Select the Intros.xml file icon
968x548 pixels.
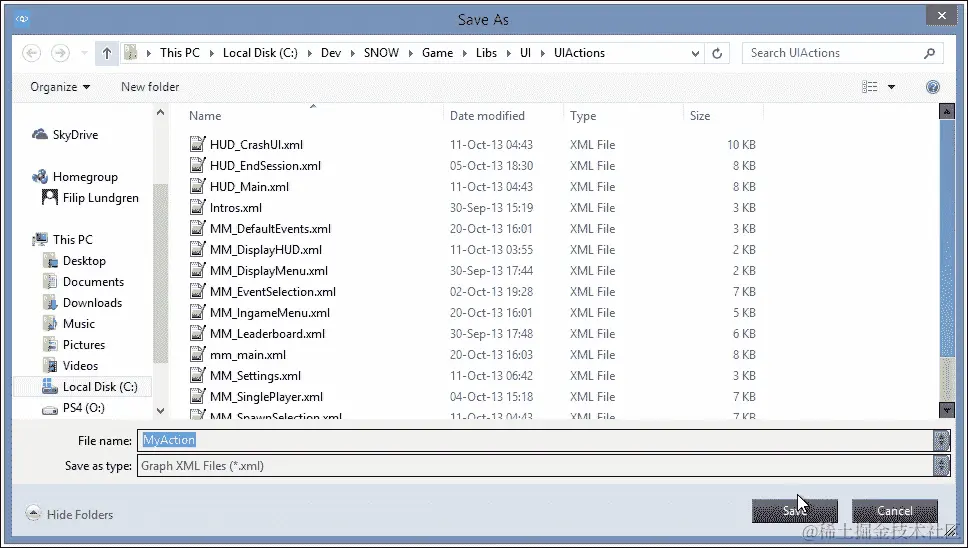point(197,207)
